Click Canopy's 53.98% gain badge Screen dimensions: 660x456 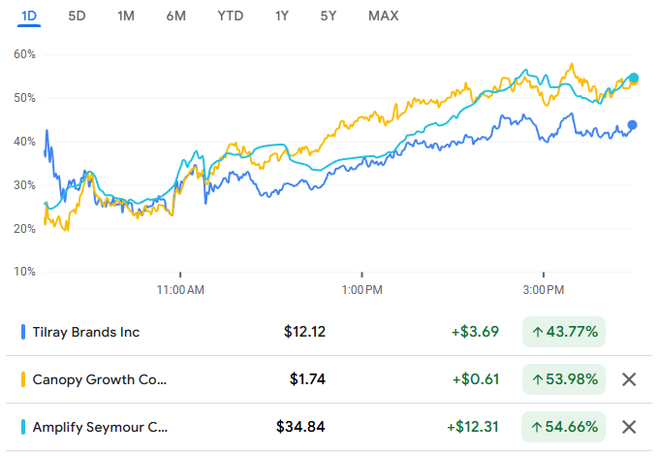click(563, 380)
